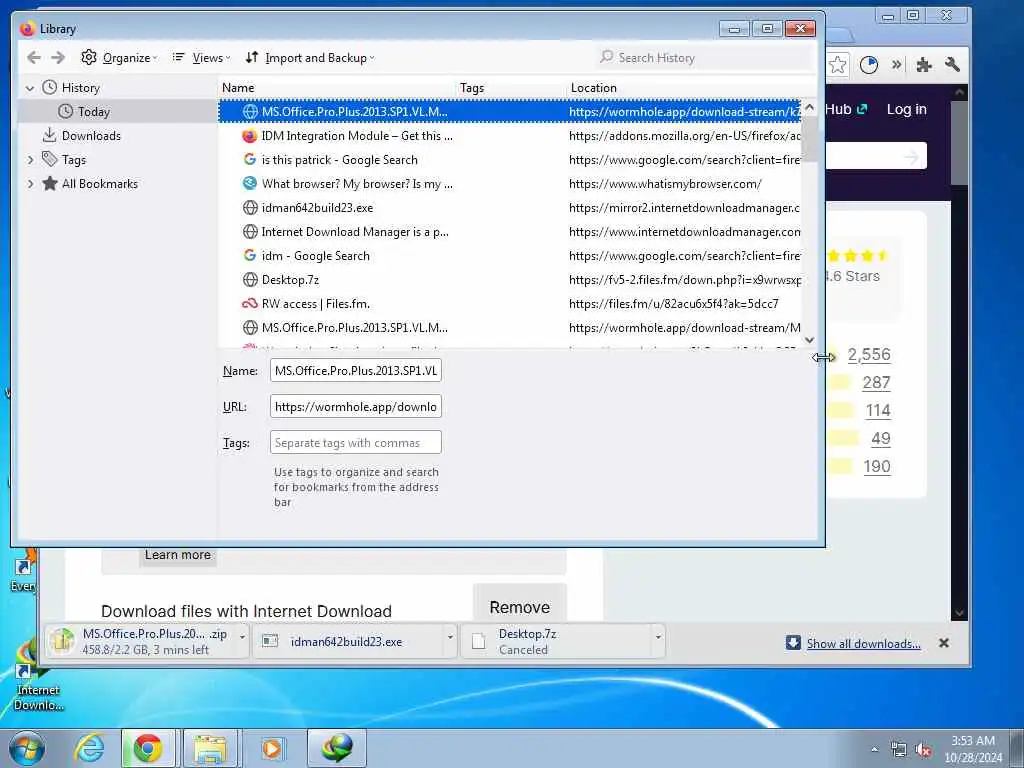Click scroll down arrow of history list
Viewport: 1024px width, 768px height.
tap(809, 340)
